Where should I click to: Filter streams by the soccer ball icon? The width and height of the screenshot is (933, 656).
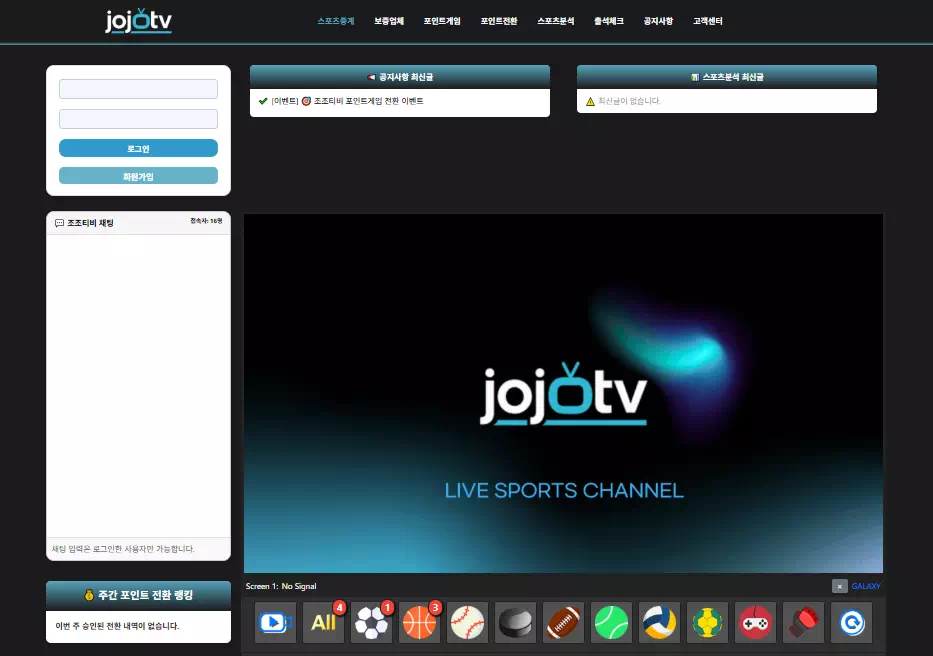pos(371,623)
